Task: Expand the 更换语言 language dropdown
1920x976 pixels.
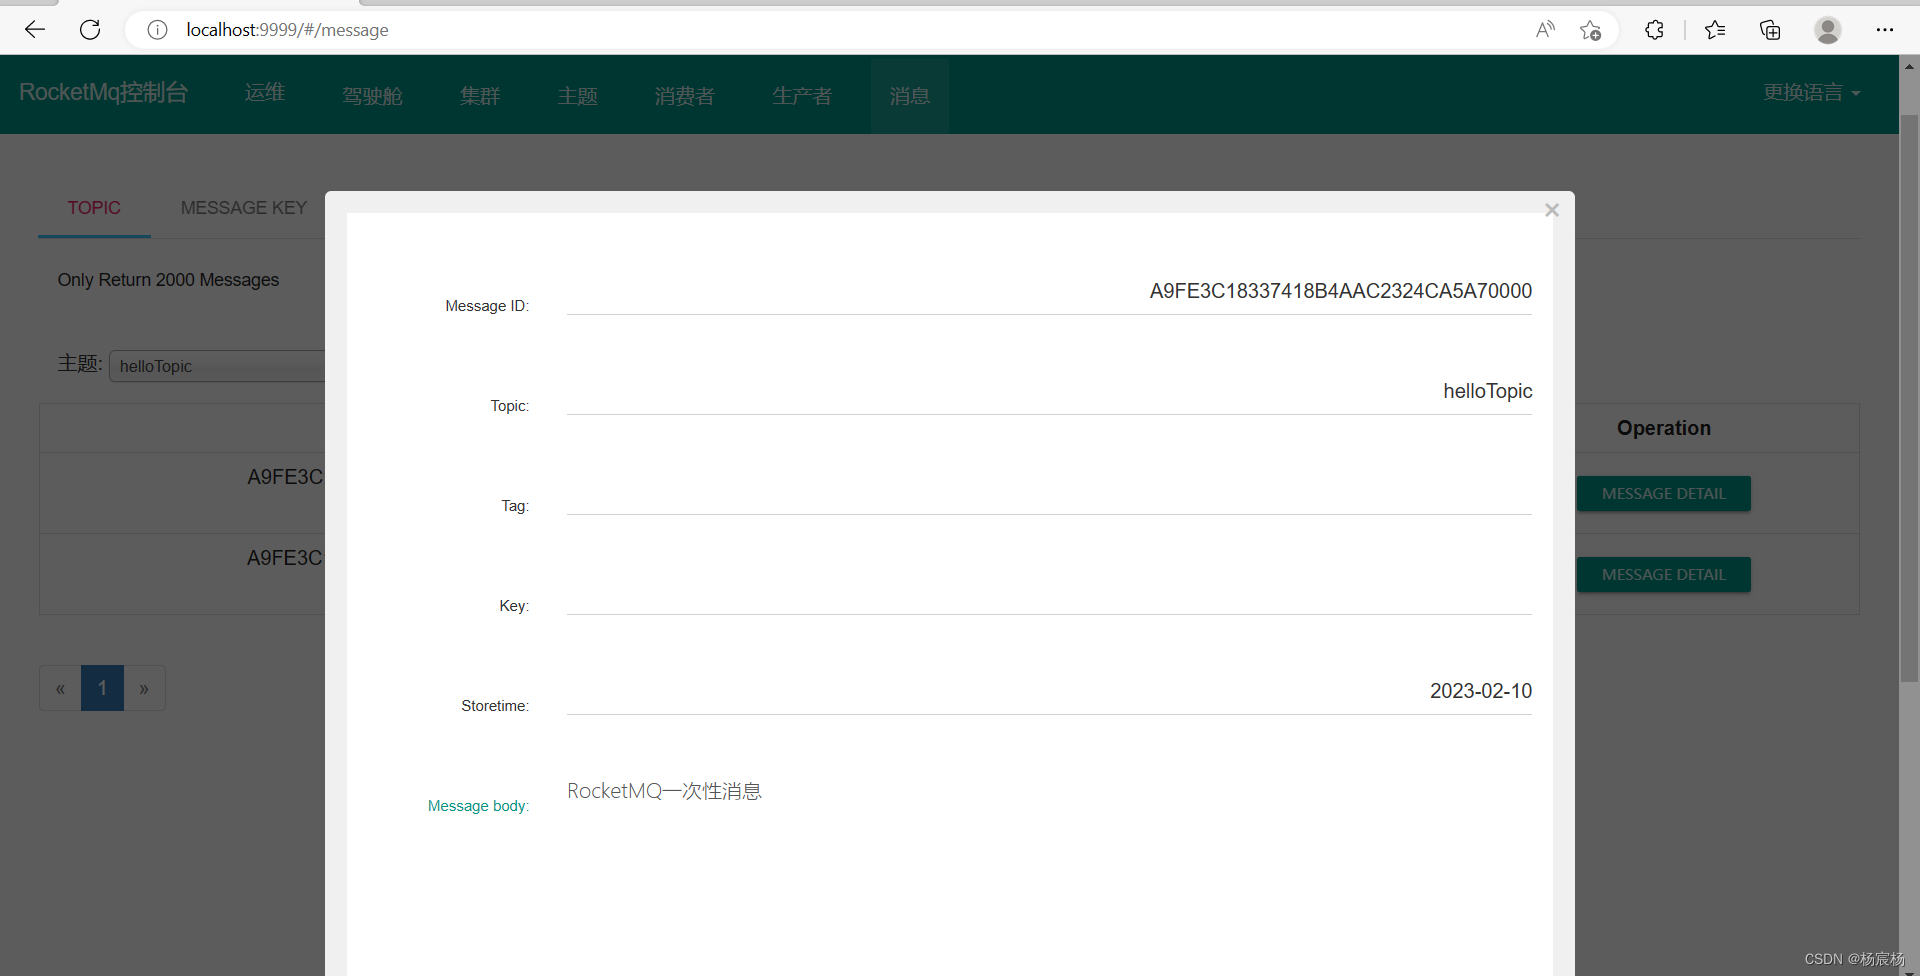Action: tap(1812, 92)
